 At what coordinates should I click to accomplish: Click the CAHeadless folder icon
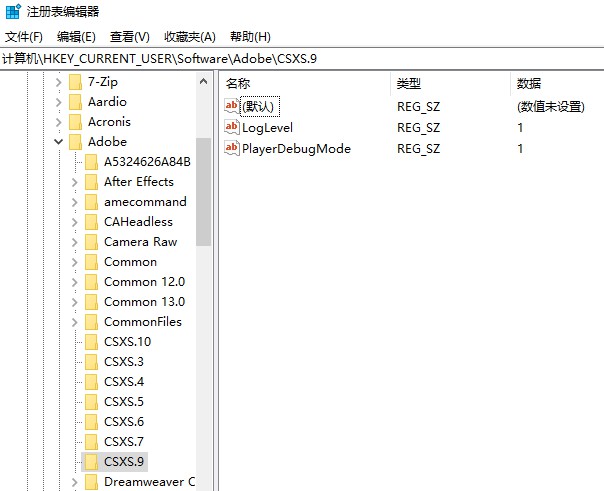click(x=91, y=222)
